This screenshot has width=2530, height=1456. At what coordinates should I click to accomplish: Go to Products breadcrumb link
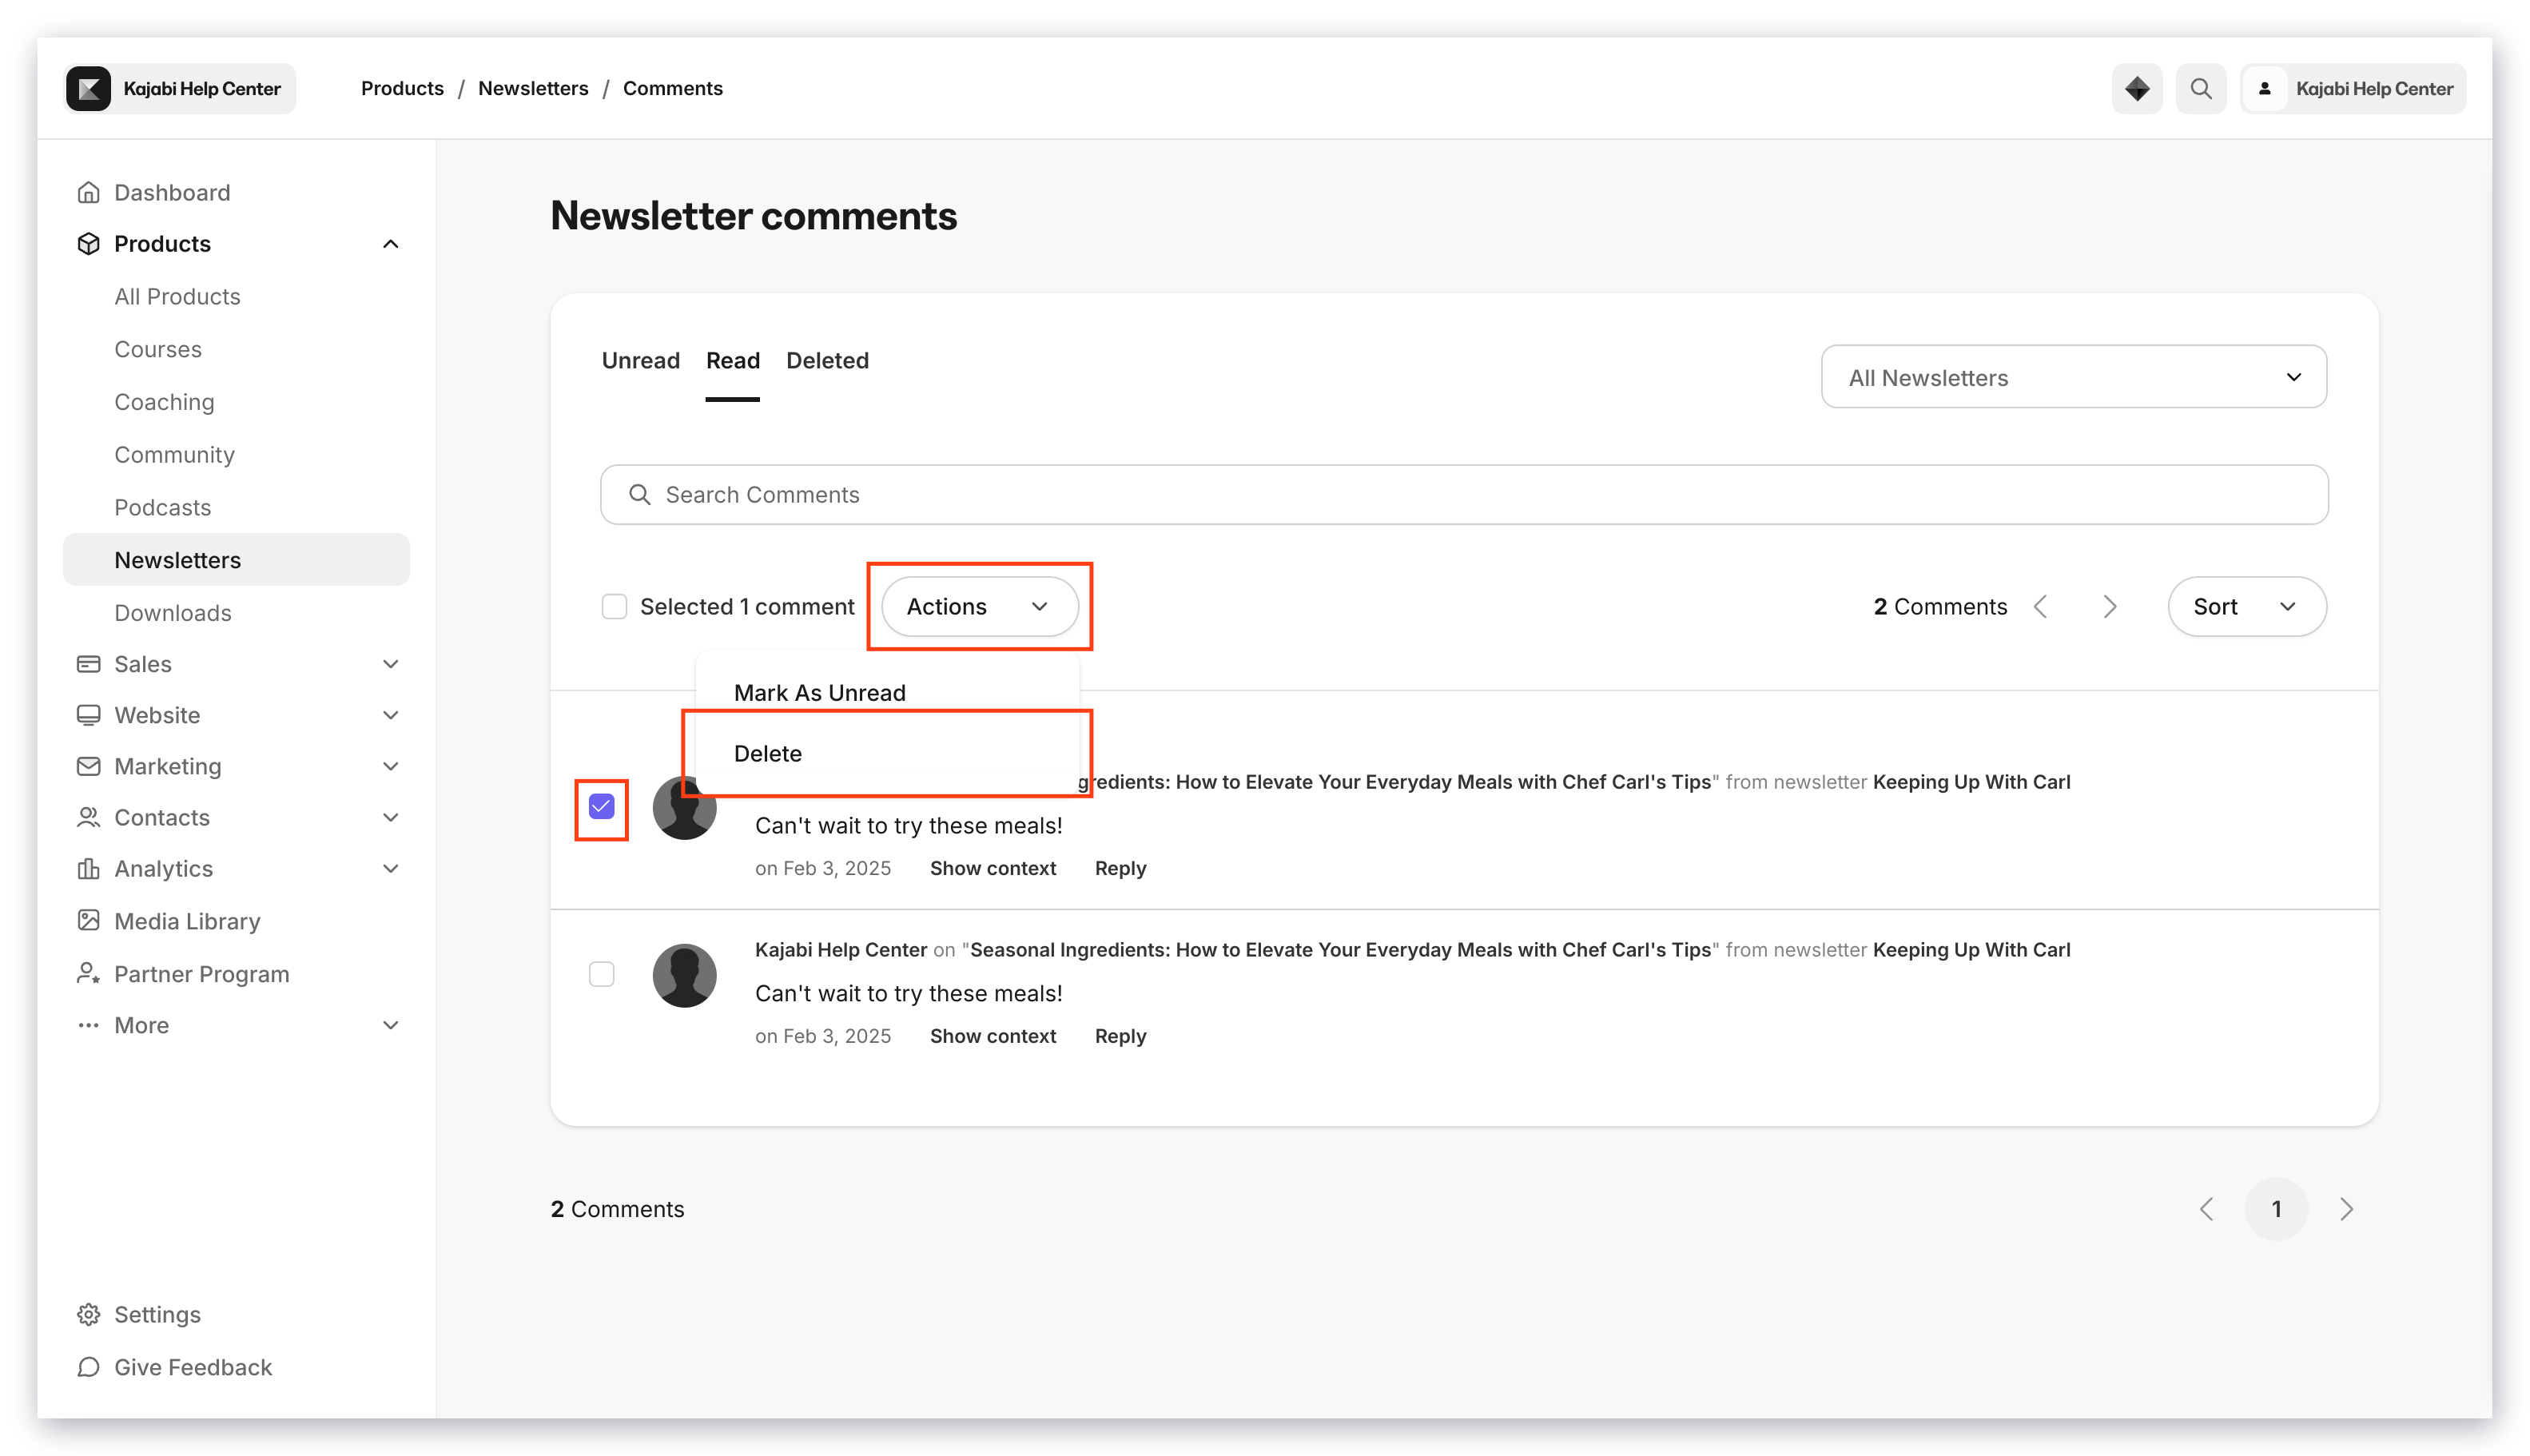click(x=402, y=88)
